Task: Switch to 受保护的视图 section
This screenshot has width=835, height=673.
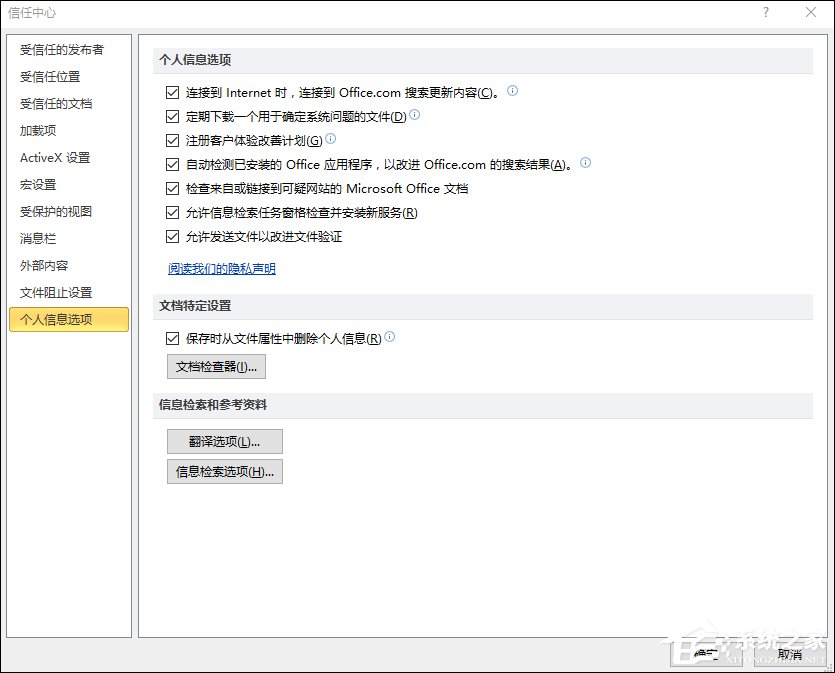Action: (58, 211)
